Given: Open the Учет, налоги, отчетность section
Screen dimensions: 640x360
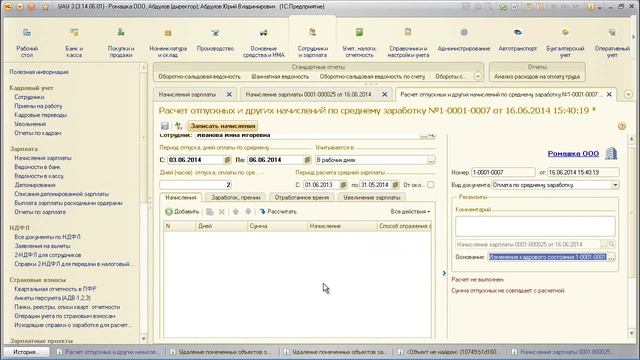Looking at the screenshot, I should [359, 42].
